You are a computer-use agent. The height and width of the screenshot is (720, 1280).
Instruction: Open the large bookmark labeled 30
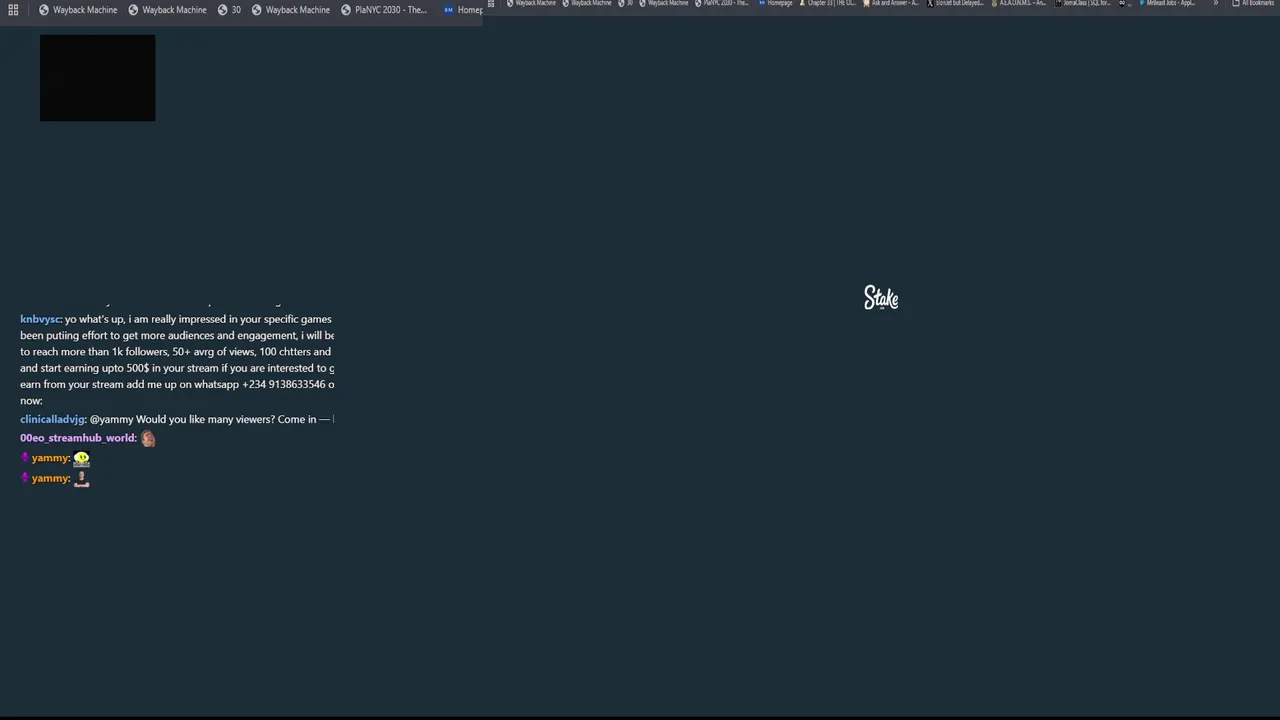[x=230, y=10]
